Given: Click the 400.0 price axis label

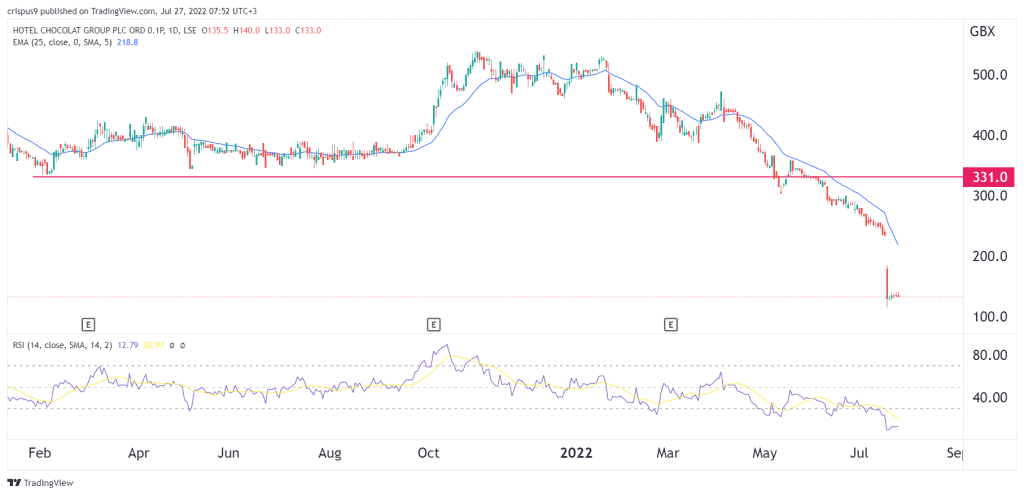Looking at the screenshot, I should pos(989,135).
